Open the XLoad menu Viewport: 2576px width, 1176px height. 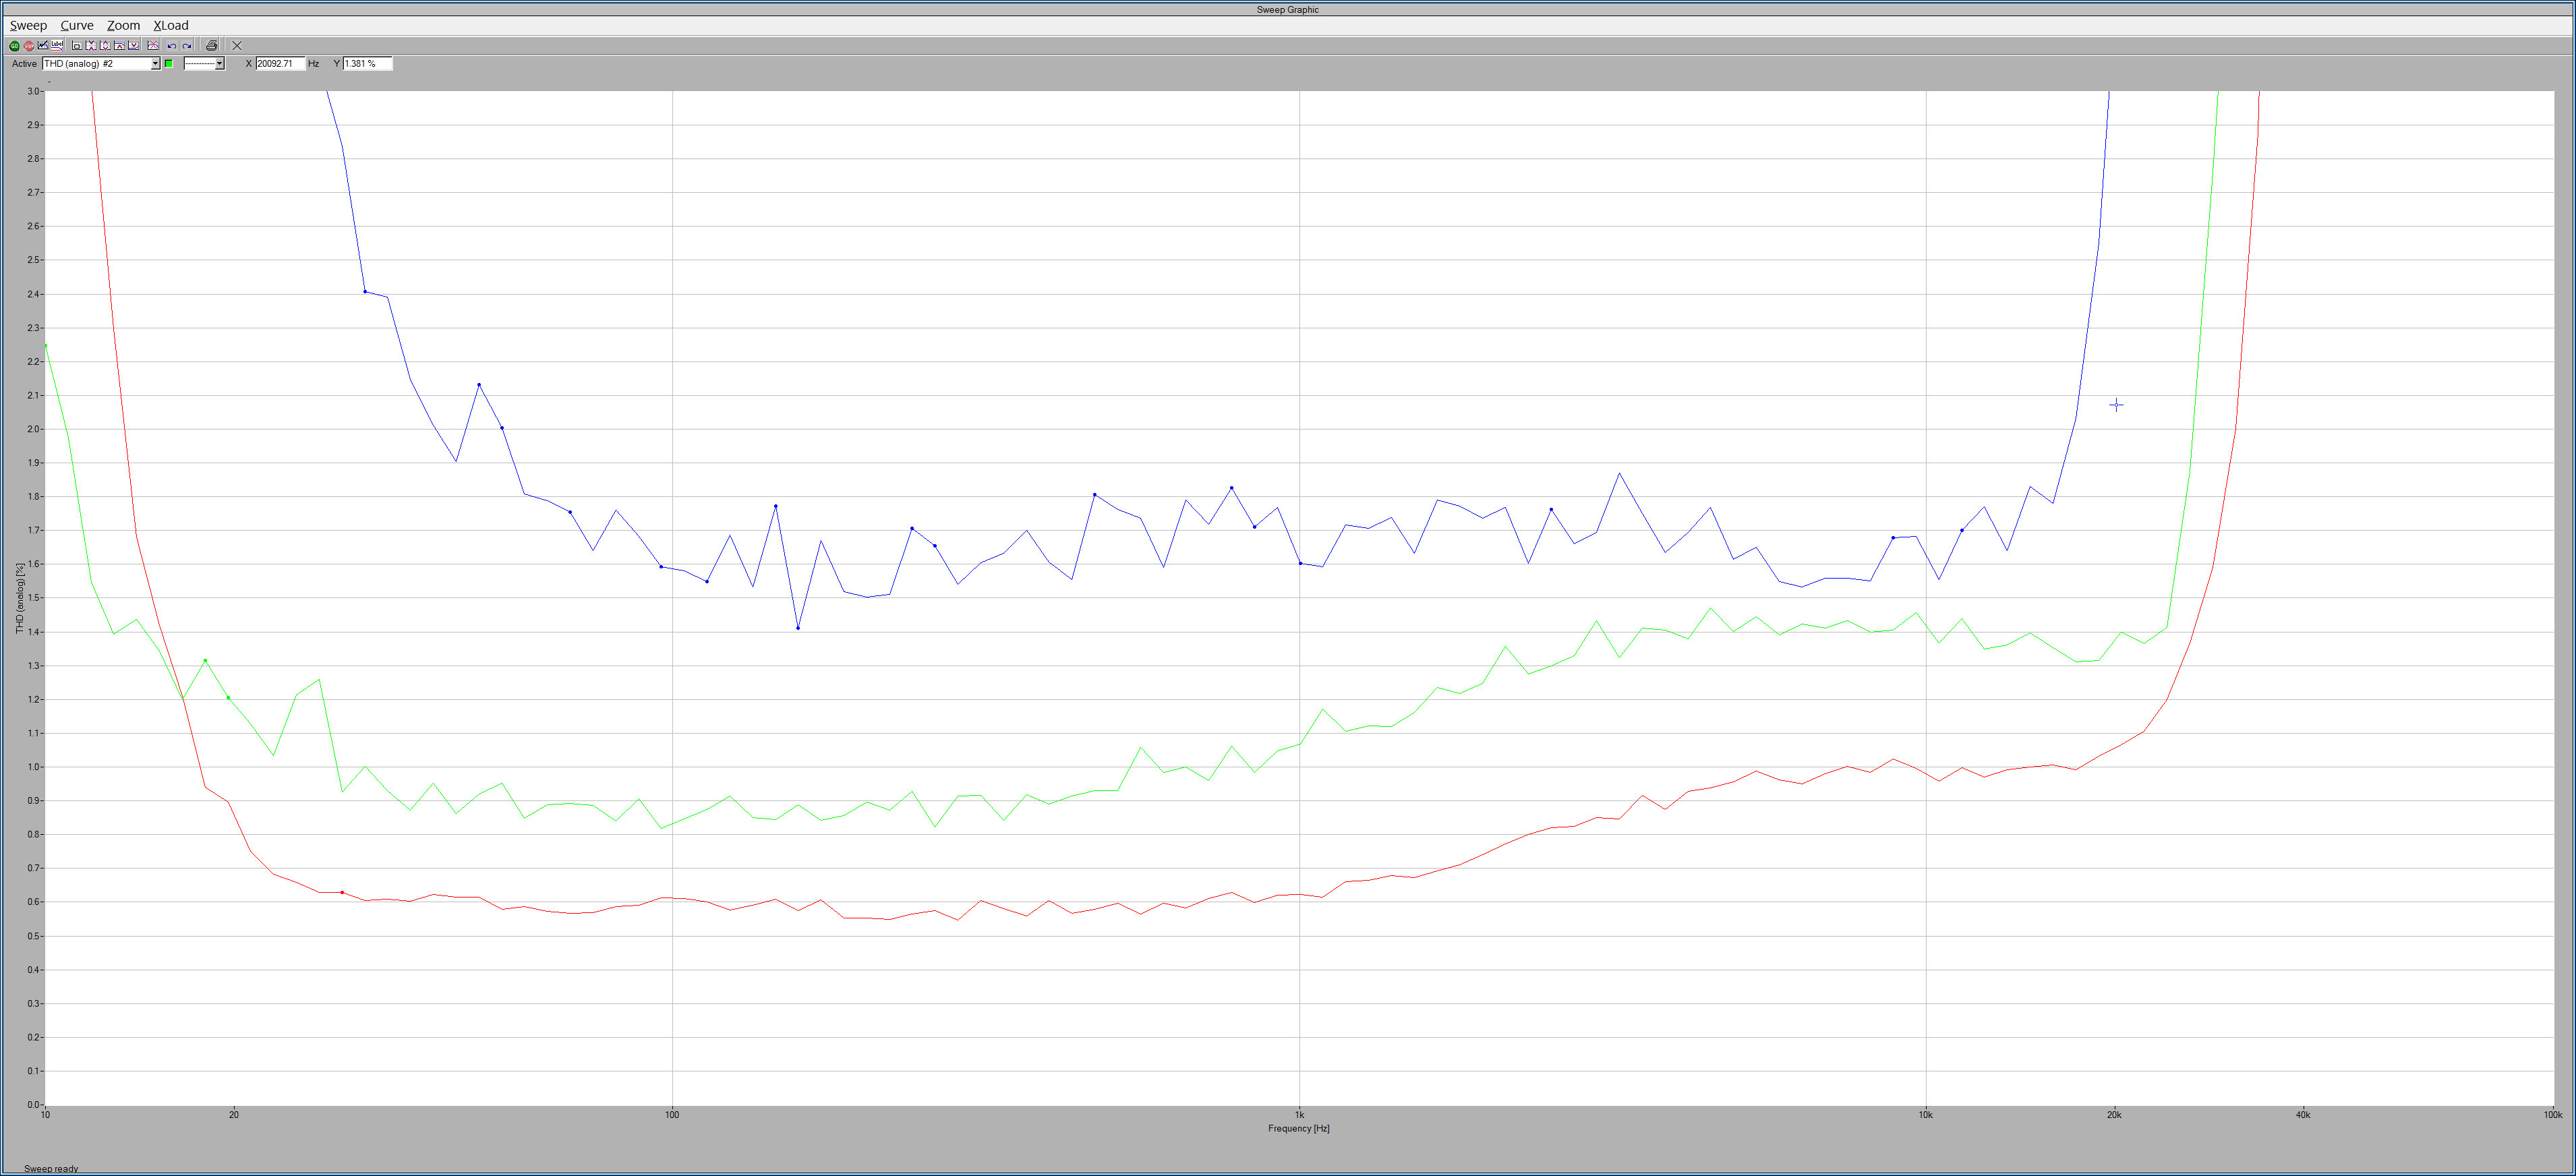(171, 25)
